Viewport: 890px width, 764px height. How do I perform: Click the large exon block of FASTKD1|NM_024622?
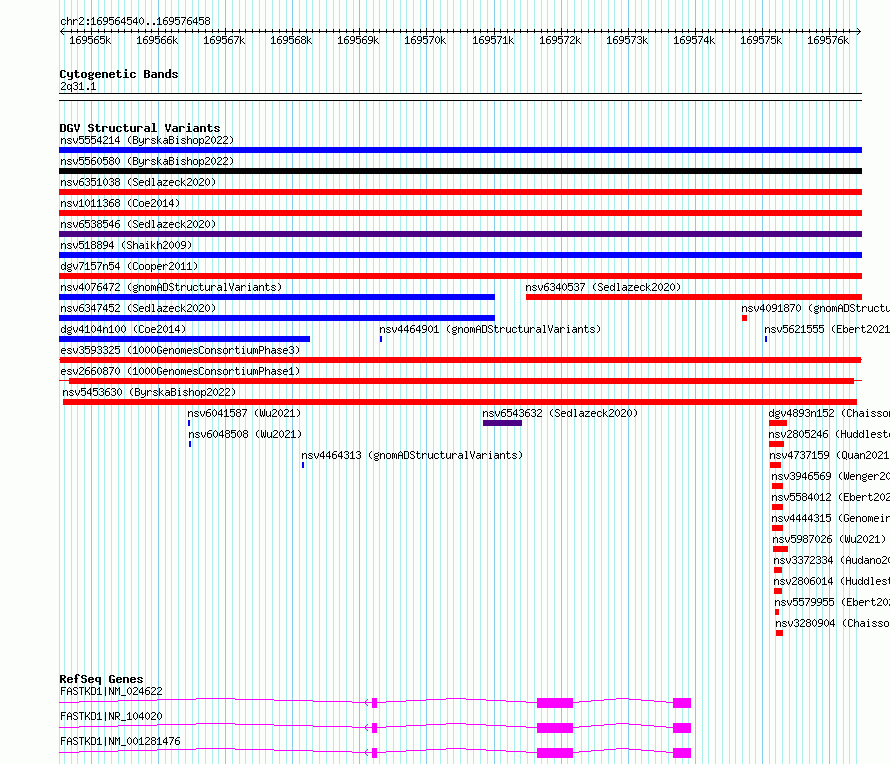[x=555, y=703]
